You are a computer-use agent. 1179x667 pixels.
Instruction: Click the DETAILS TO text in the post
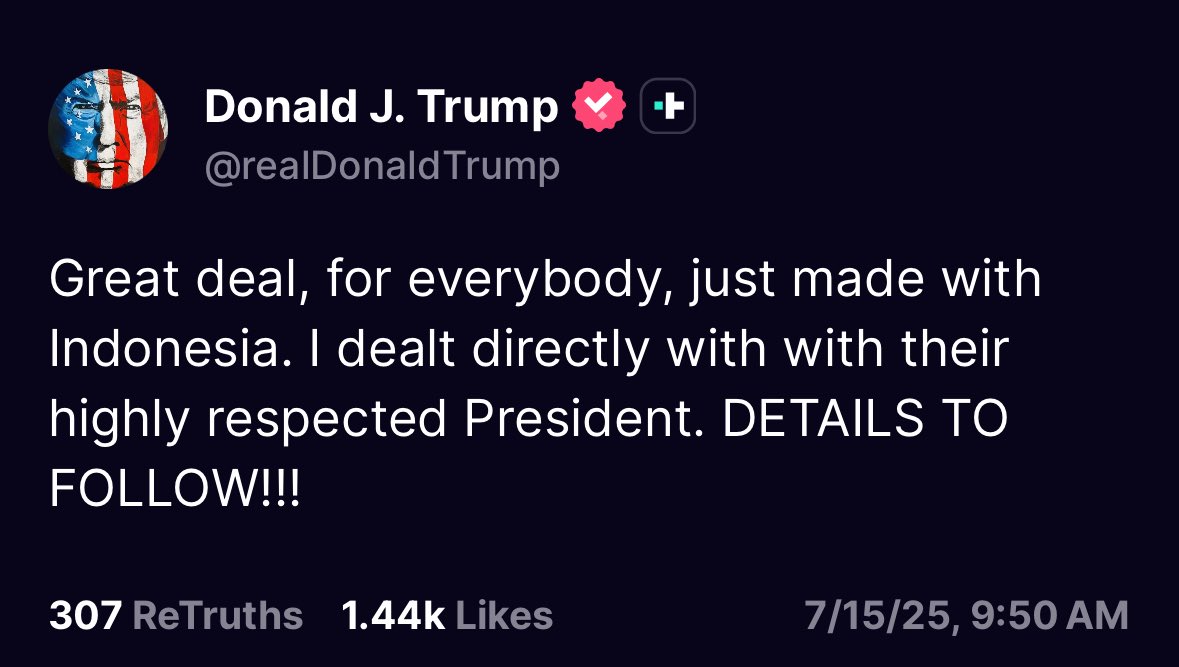865,420
